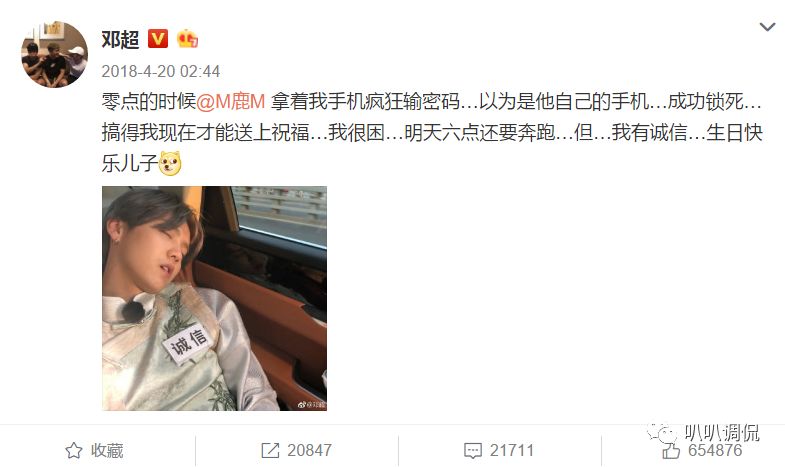
Task: Open 邓超's profile avatar picture
Action: tap(54, 54)
